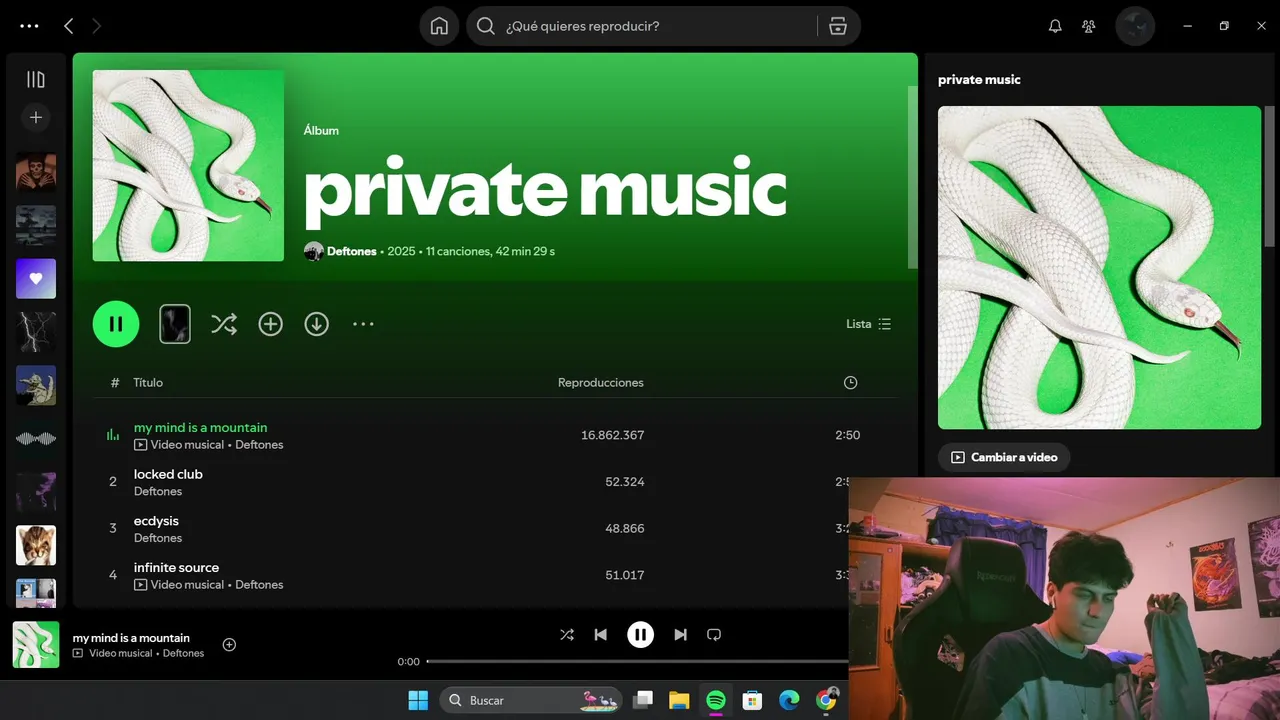Click the 51.017 play count
This screenshot has width=1280, height=720.
pyautogui.click(x=625, y=575)
